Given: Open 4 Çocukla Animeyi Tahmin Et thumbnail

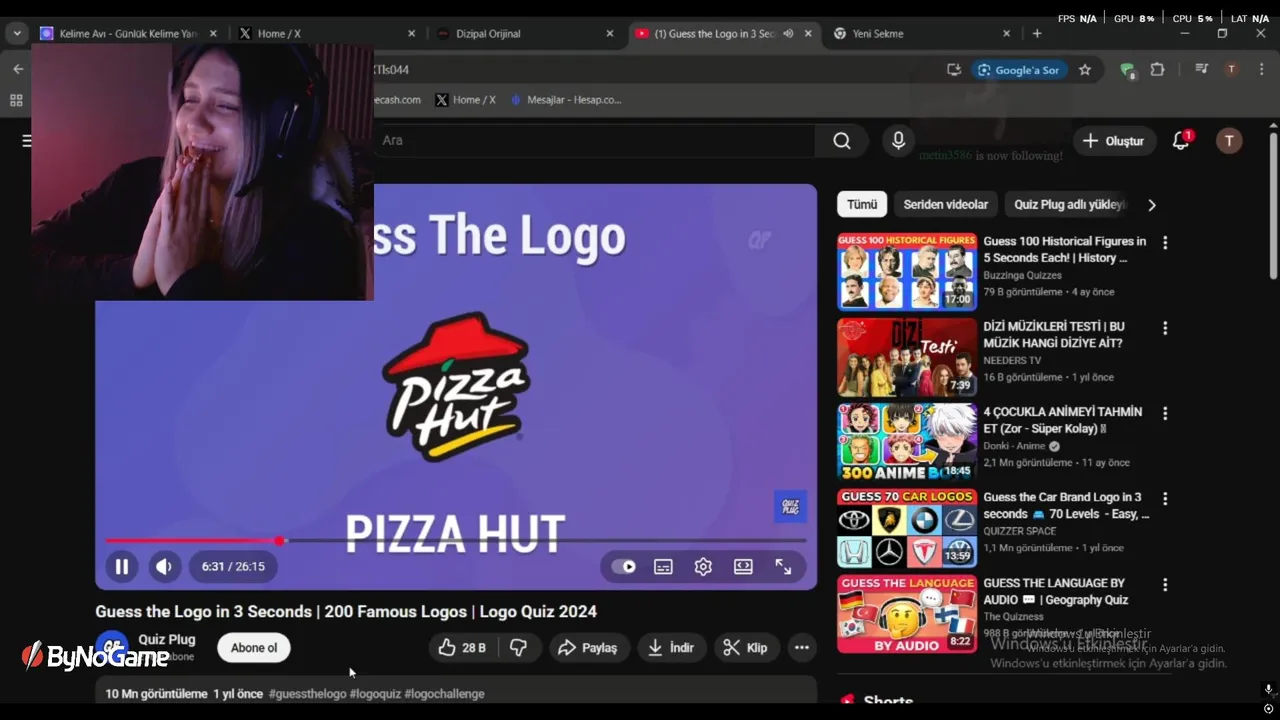Looking at the screenshot, I should 907,442.
